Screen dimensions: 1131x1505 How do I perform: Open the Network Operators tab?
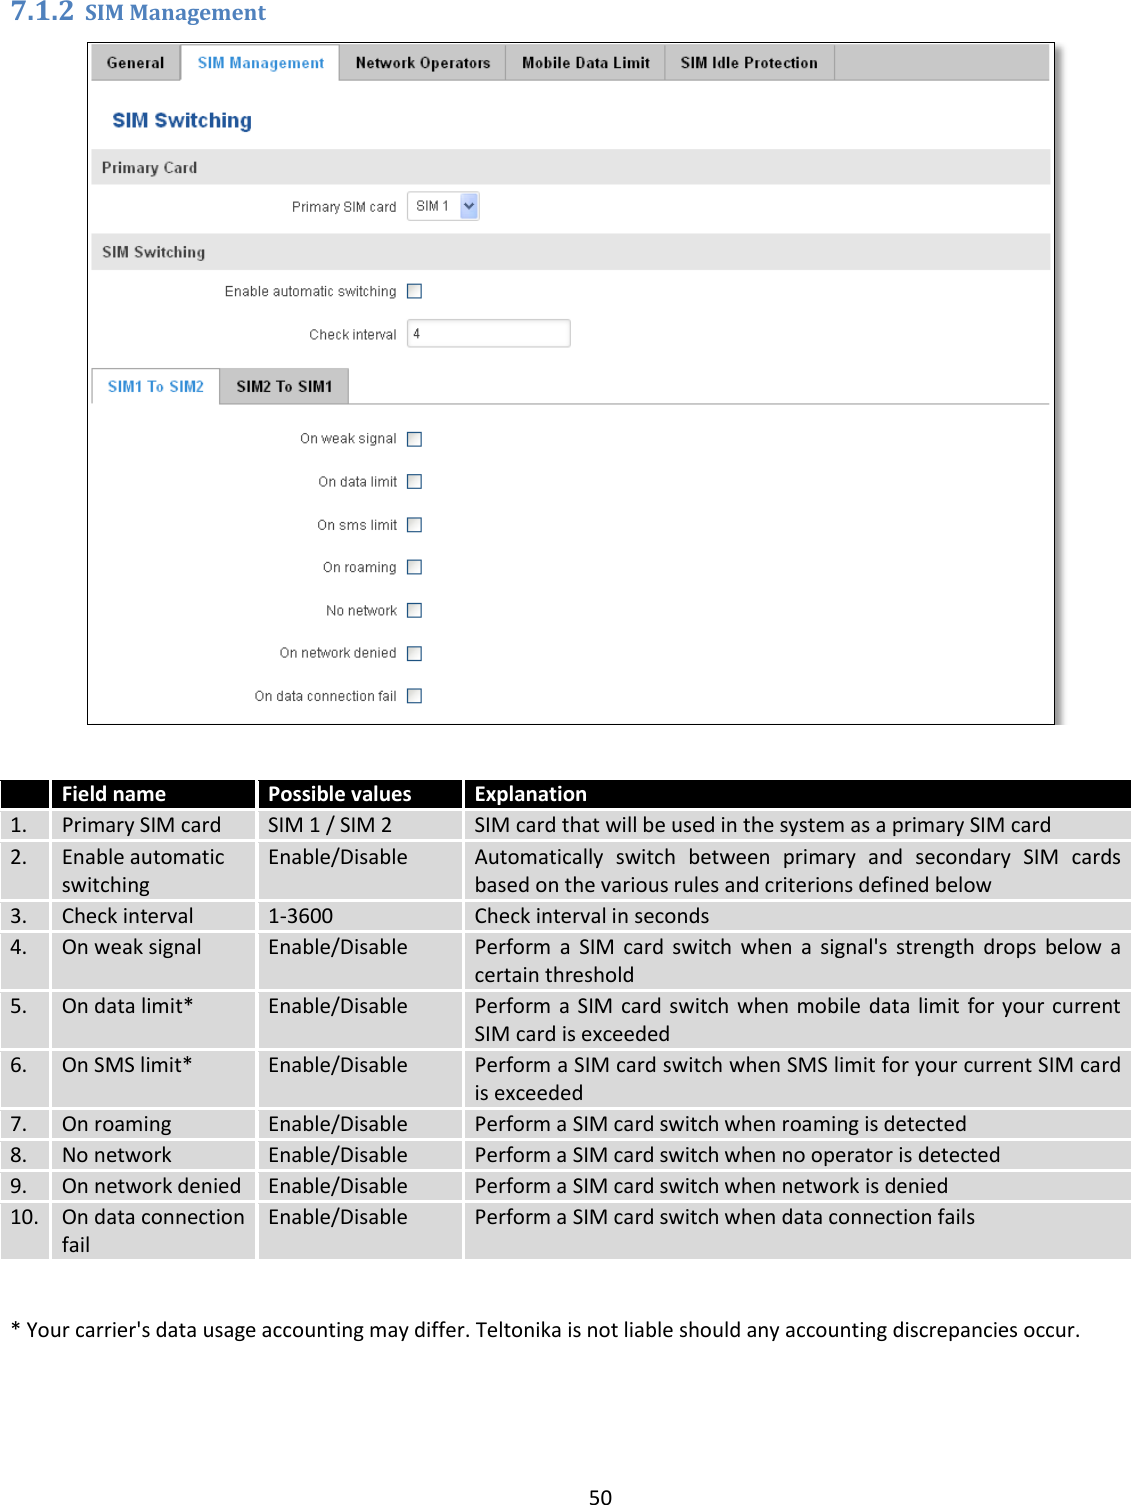pyautogui.click(x=424, y=62)
